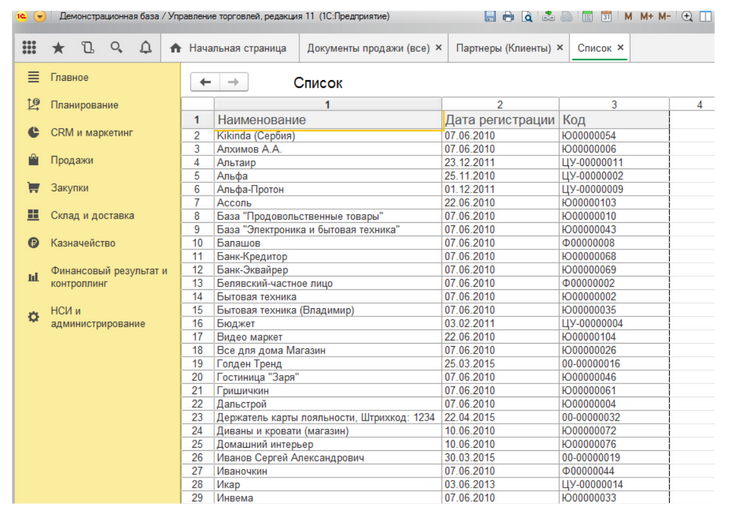Click the Save (floppy disk) icon

click(490, 17)
